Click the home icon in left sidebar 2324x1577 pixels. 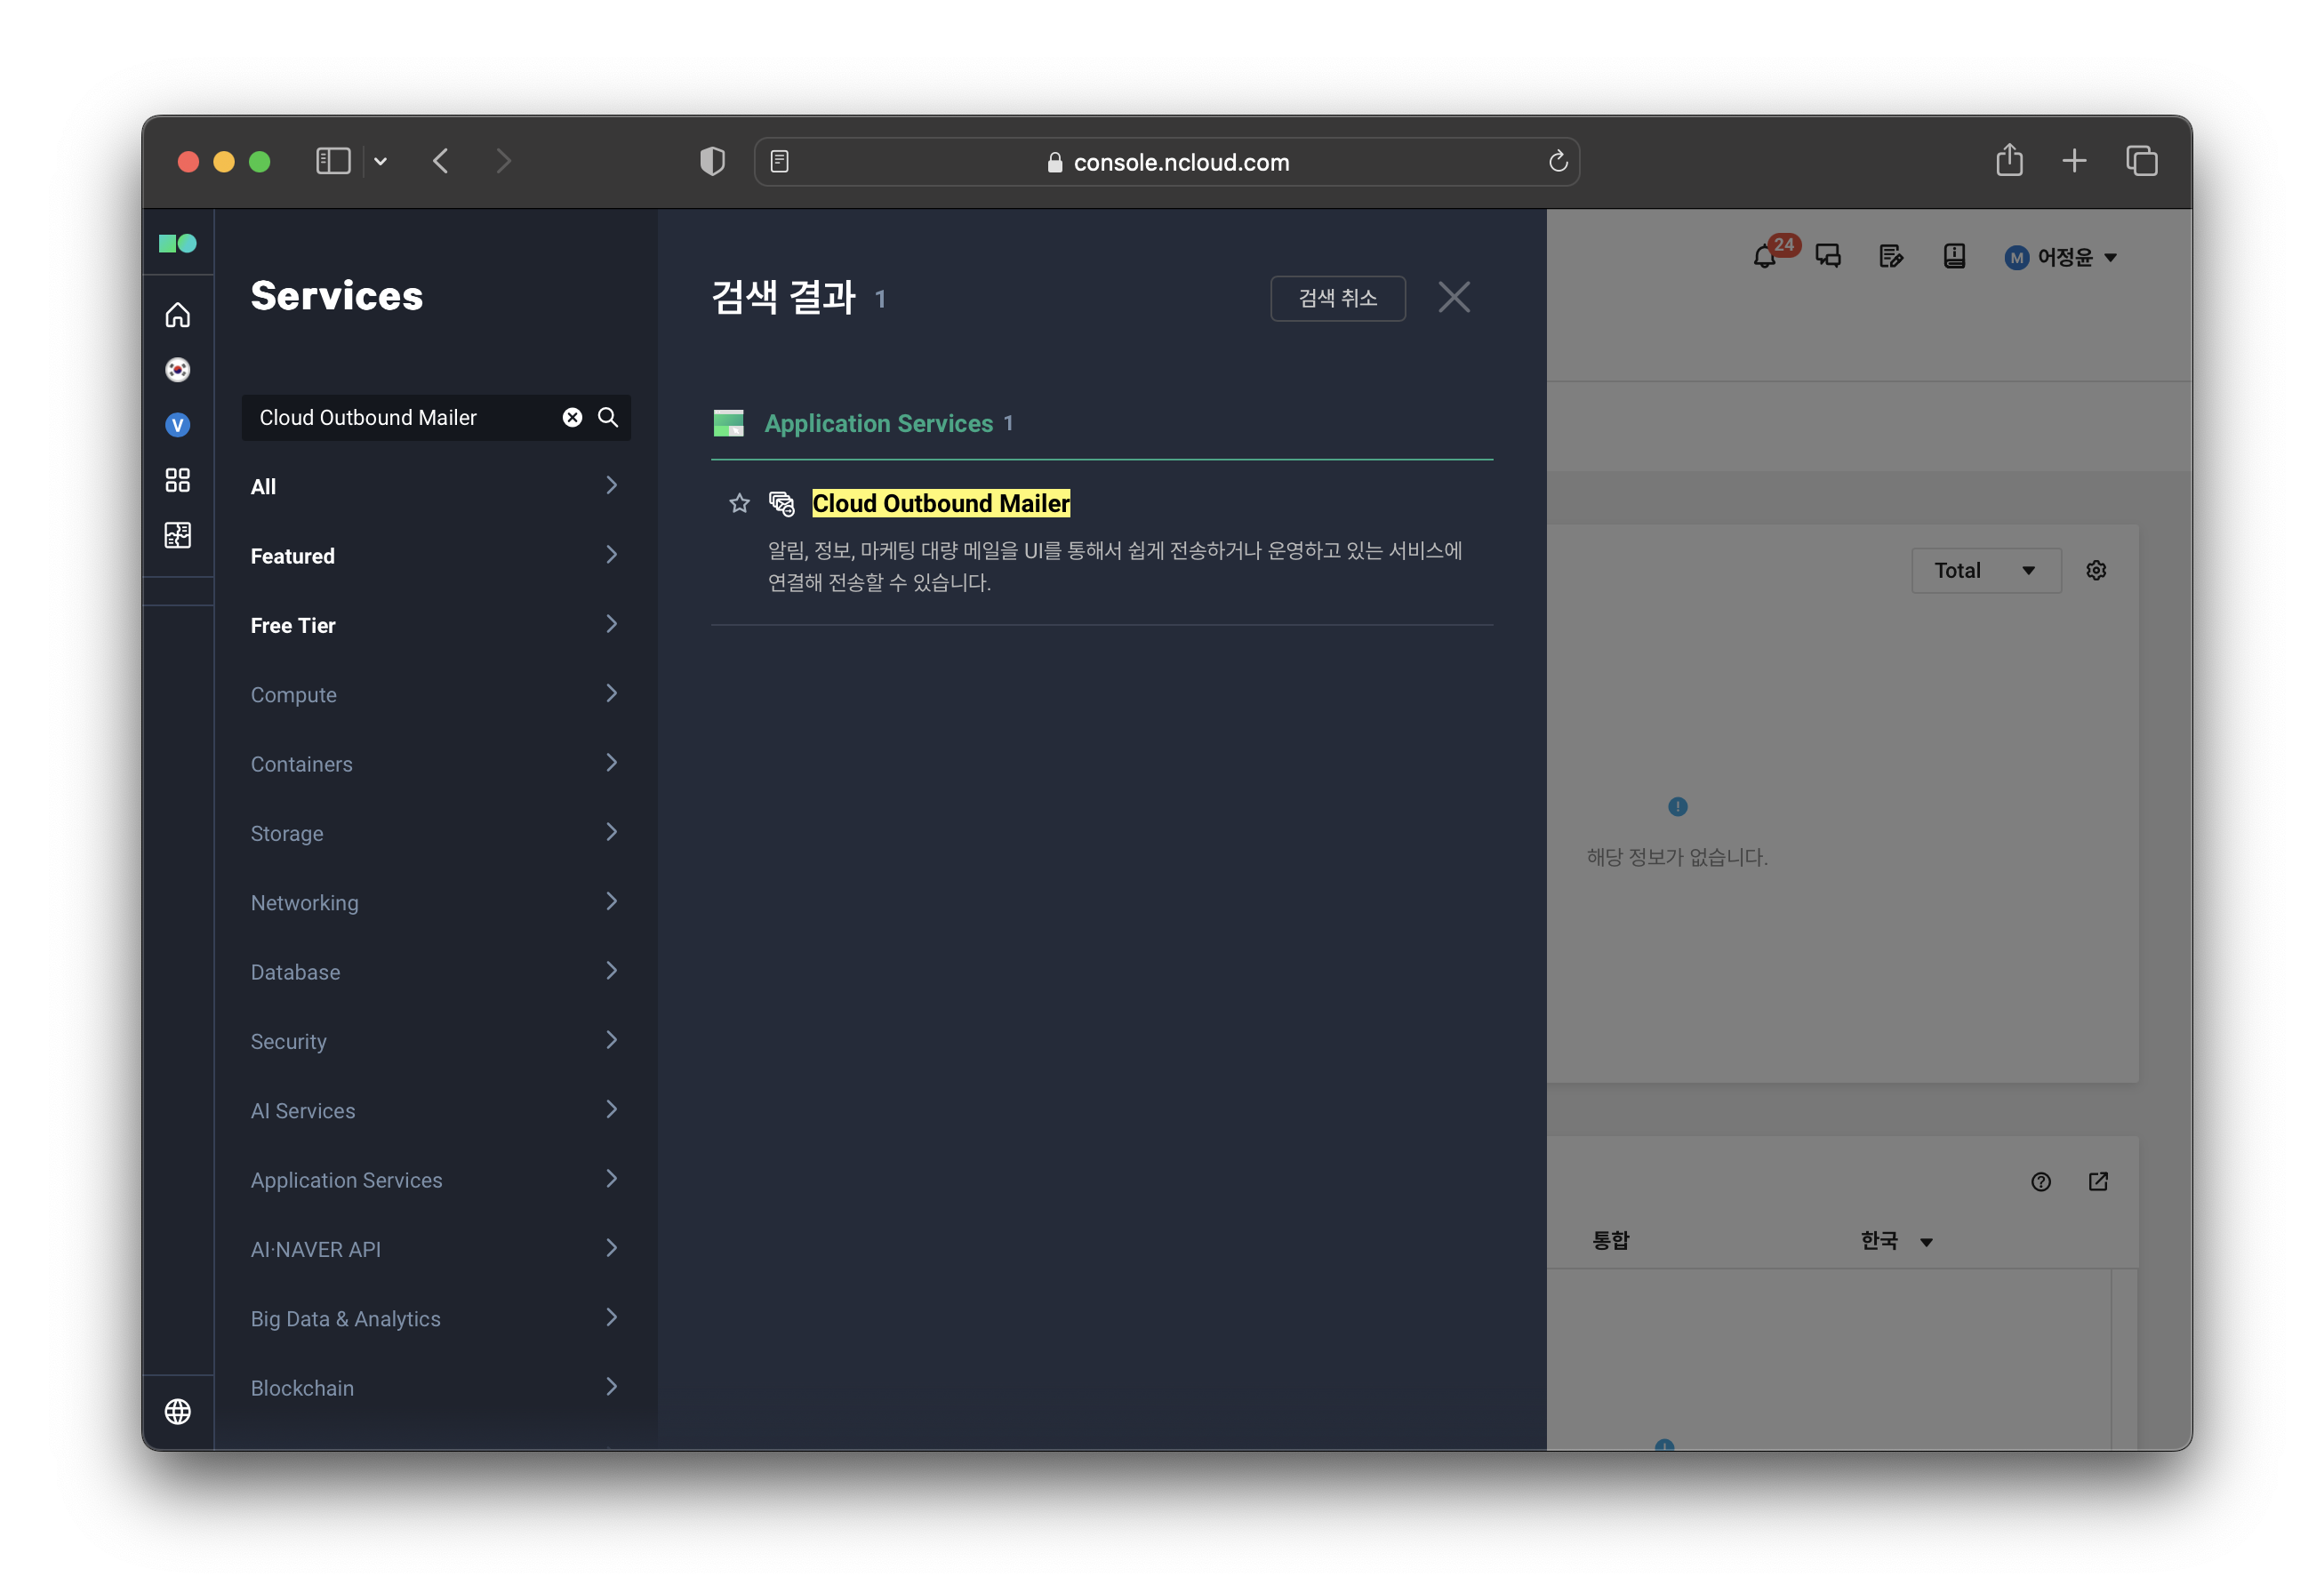(177, 316)
